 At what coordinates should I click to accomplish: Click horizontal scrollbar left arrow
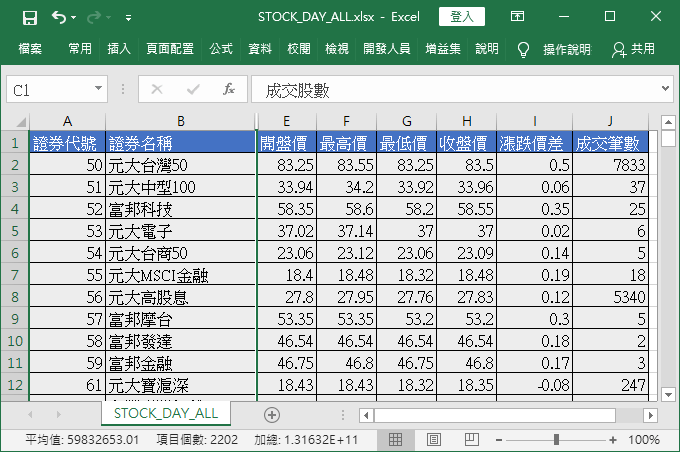[366, 416]
